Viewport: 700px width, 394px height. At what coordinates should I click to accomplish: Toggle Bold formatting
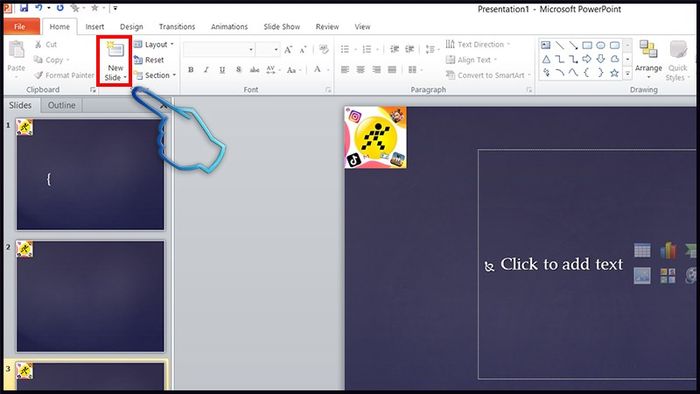pos(191,70)
